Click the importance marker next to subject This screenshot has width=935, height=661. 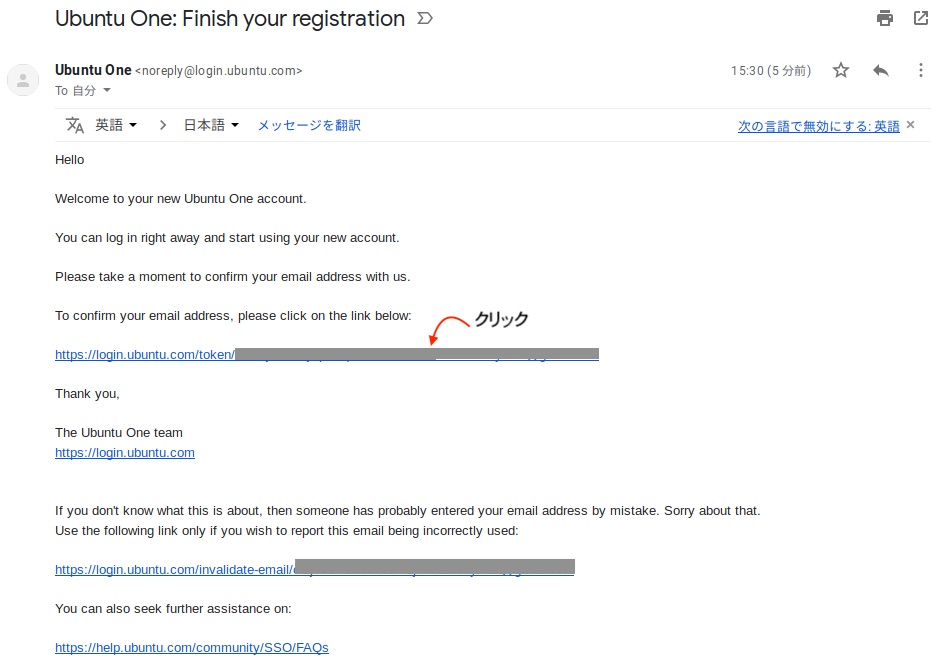point(425,18)
